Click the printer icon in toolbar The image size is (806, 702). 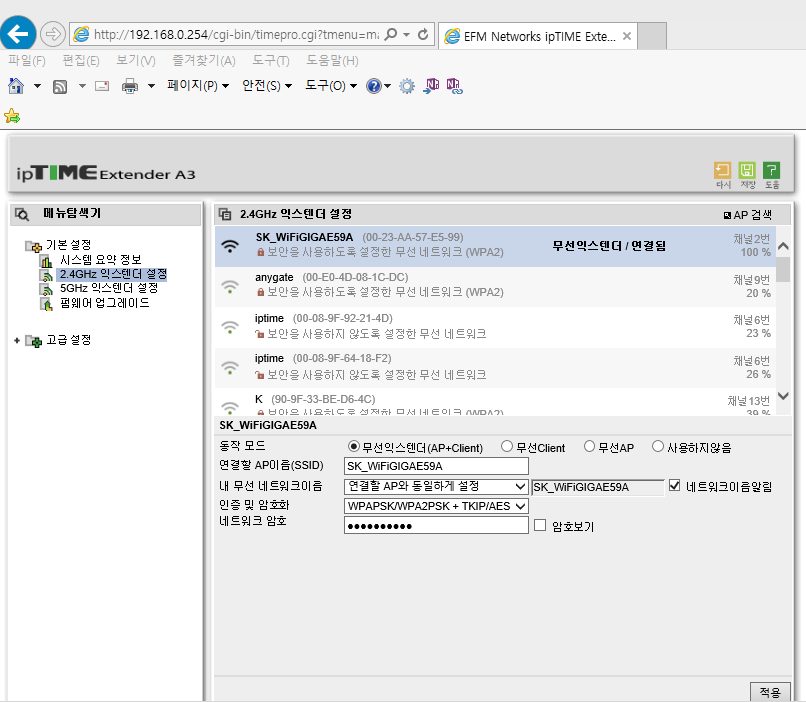(x=130, y=86)
